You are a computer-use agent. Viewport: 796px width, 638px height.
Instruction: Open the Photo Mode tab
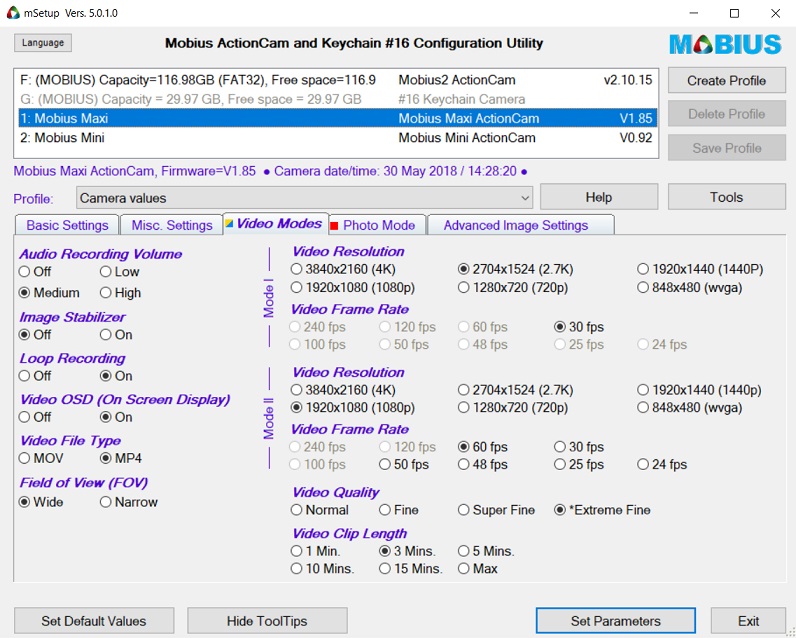[x=378, y=225]
